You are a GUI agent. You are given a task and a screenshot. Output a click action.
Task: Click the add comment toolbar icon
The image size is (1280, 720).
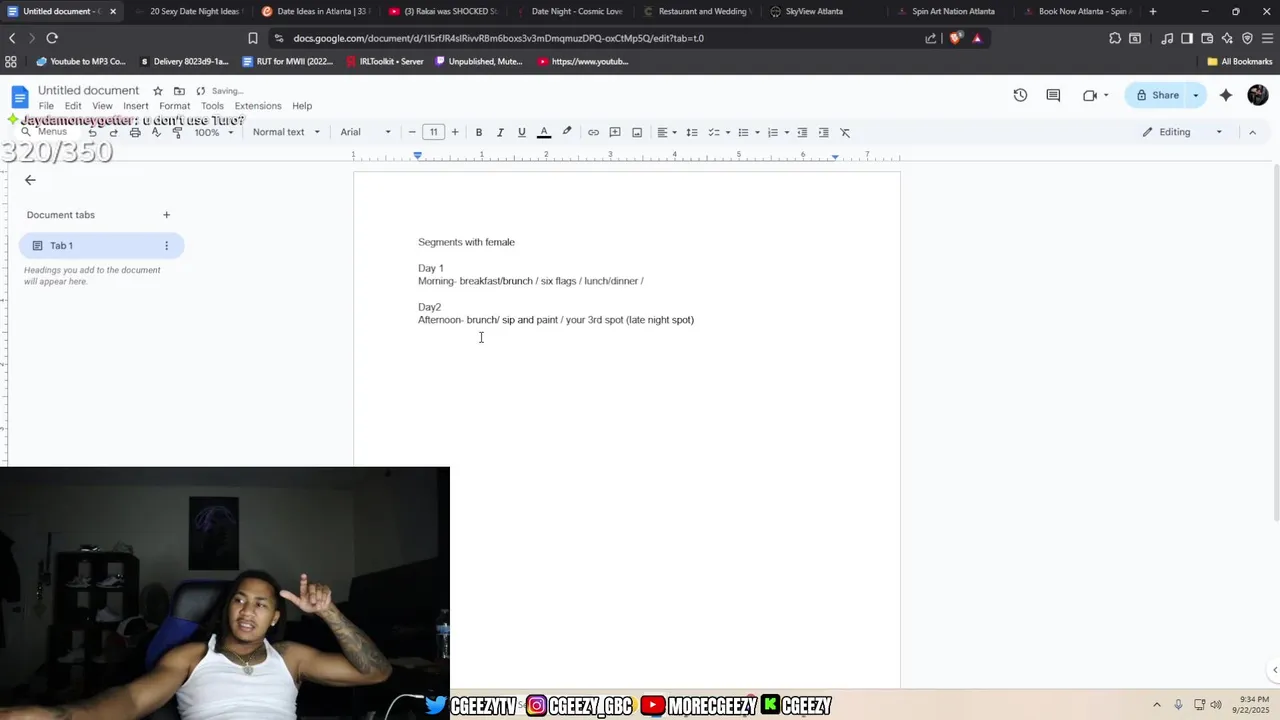615,132
